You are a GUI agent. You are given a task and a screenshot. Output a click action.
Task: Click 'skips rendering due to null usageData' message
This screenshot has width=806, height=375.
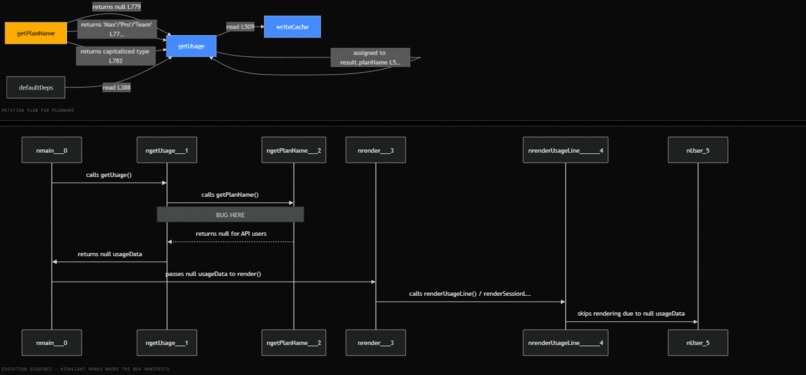(x=631, y=313)
